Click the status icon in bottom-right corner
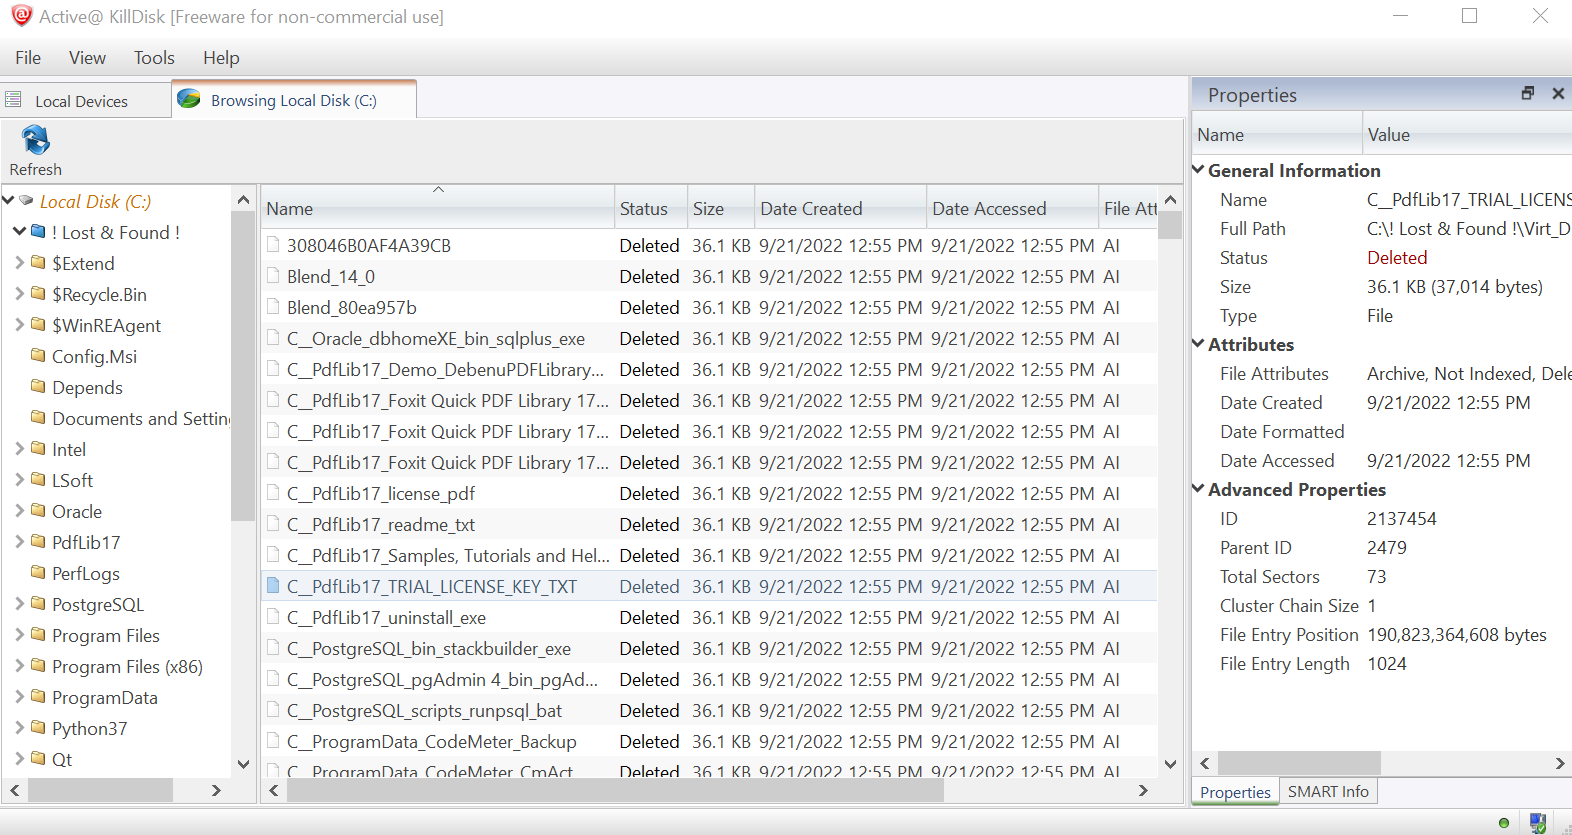Image resolution: width=1572 pixels, height=835 pixels. (x=1537, y=823)
